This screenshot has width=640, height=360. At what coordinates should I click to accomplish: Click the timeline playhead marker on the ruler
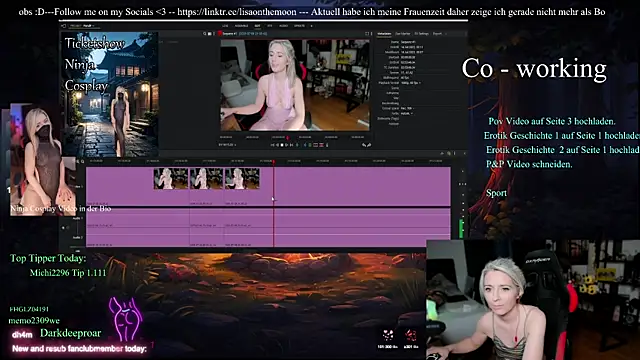point(274,162)
